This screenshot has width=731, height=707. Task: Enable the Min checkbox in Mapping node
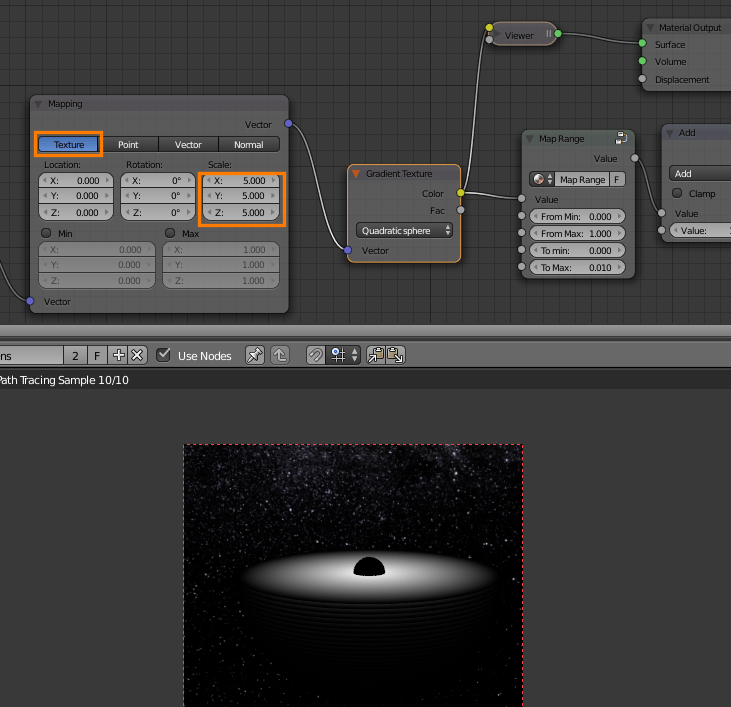(46, 233)
